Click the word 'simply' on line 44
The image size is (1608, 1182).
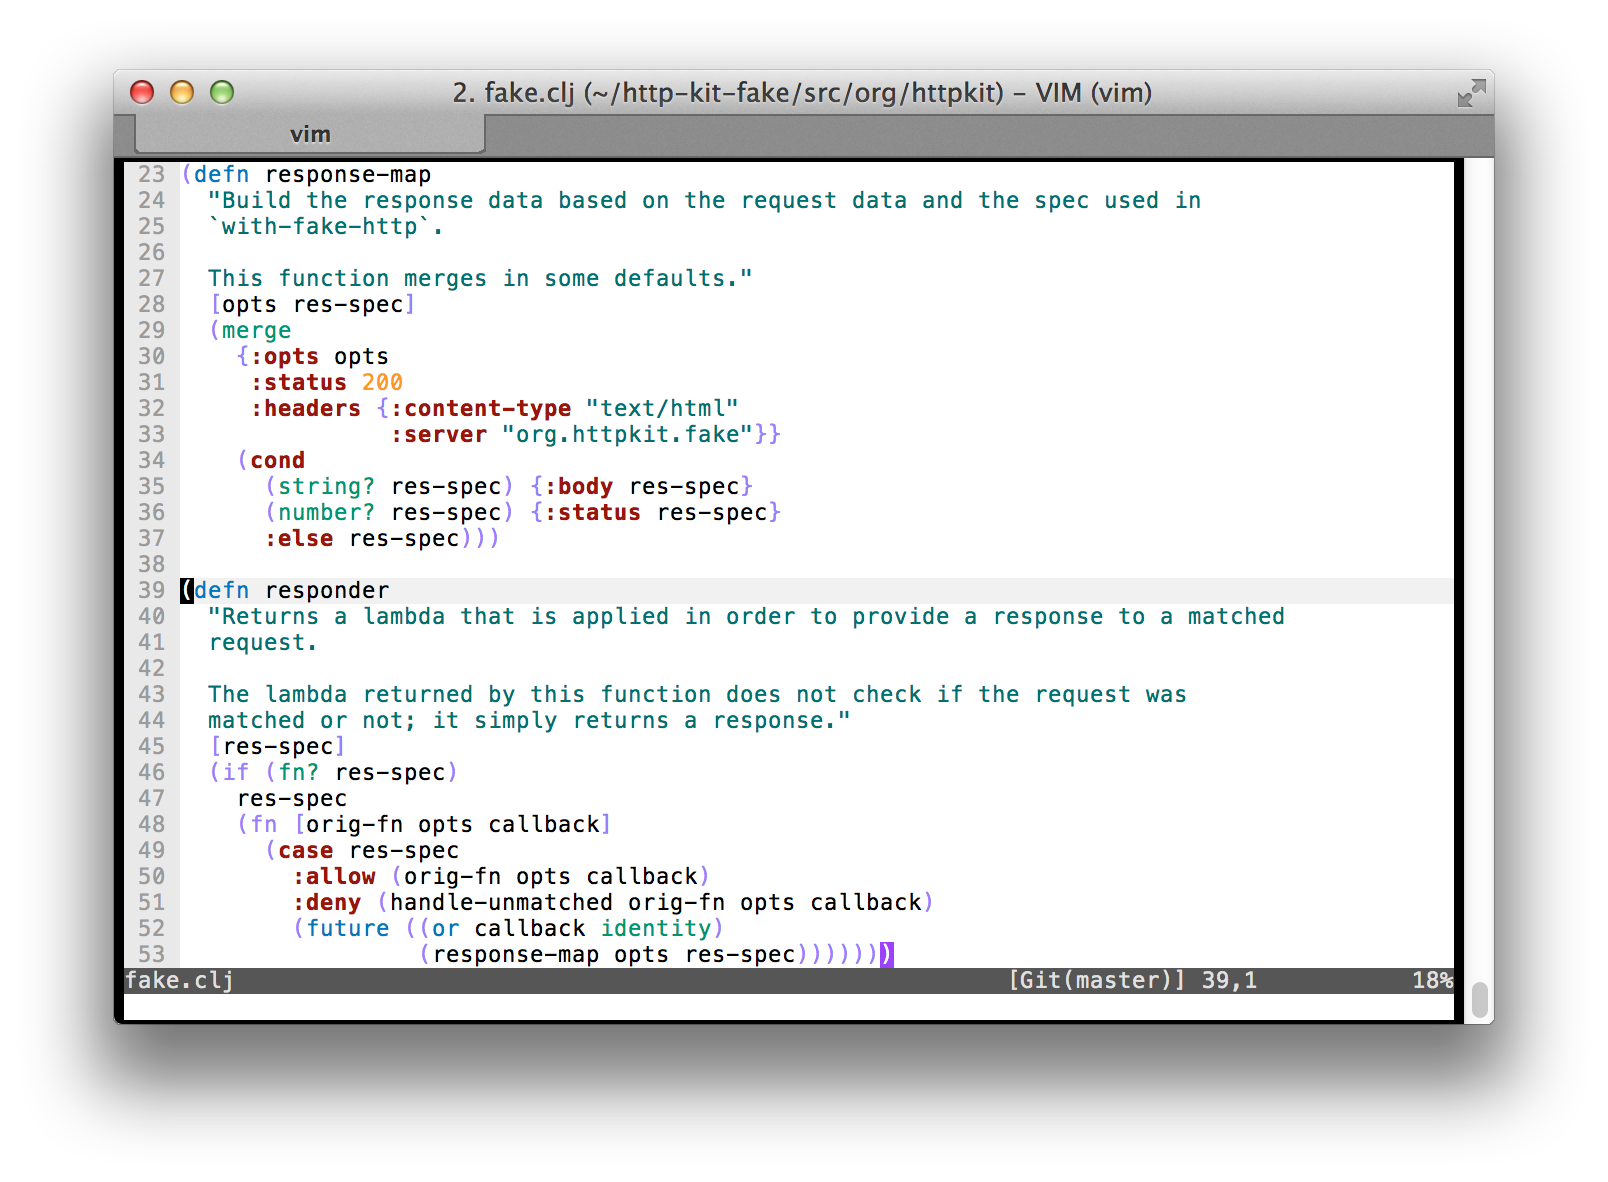(x=516, y=720)
